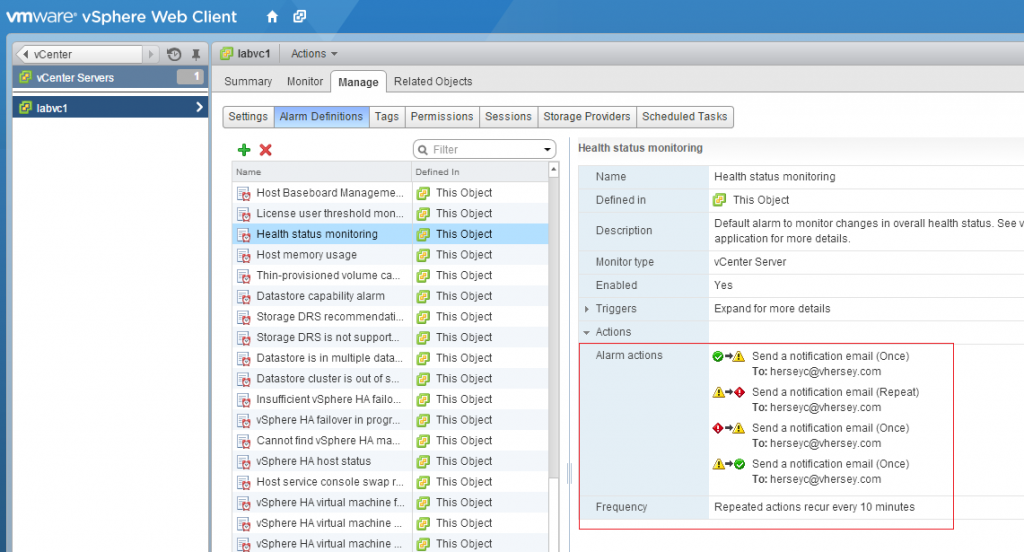The width and height of the screenshot is (1024, 552).
Task: Open the Scheduled Tasks sub-tab
Action: point(684,116)
